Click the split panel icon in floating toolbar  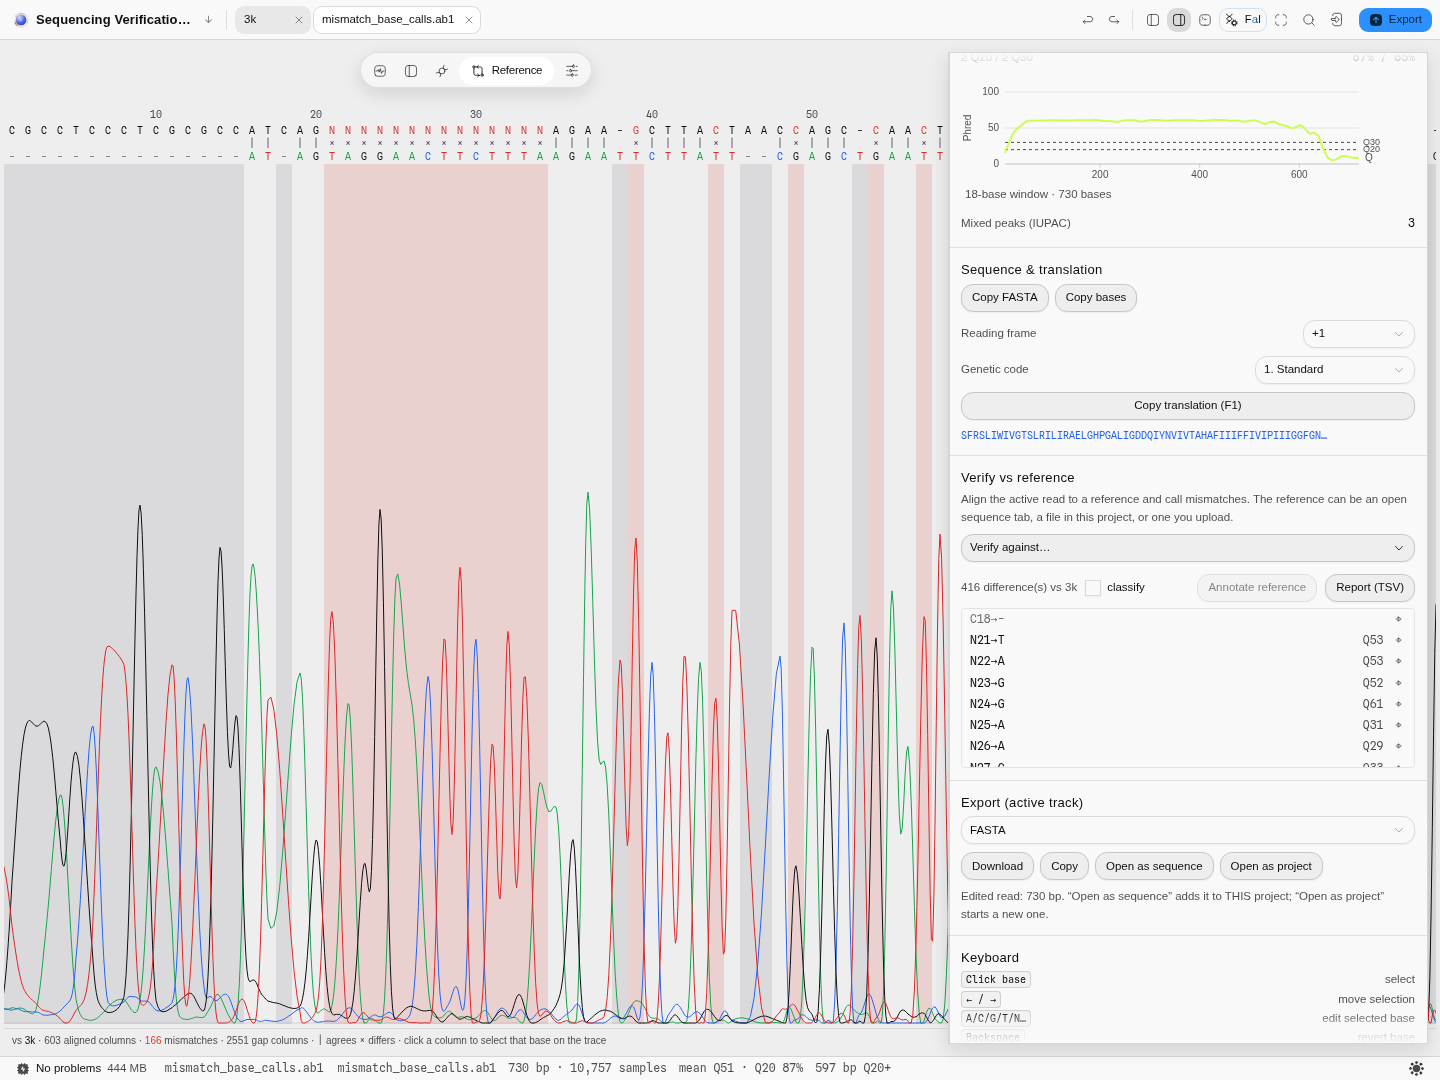tap(411, 71)
